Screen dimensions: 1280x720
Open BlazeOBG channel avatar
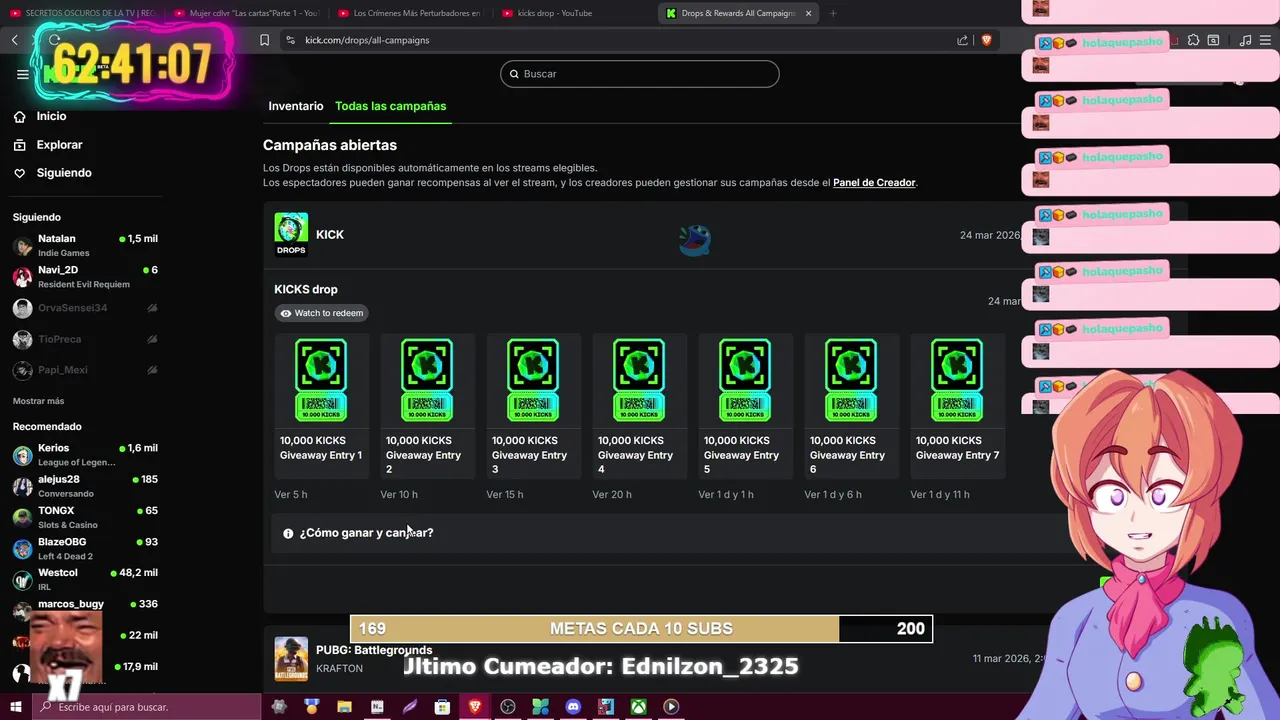(x=22, y=548)
